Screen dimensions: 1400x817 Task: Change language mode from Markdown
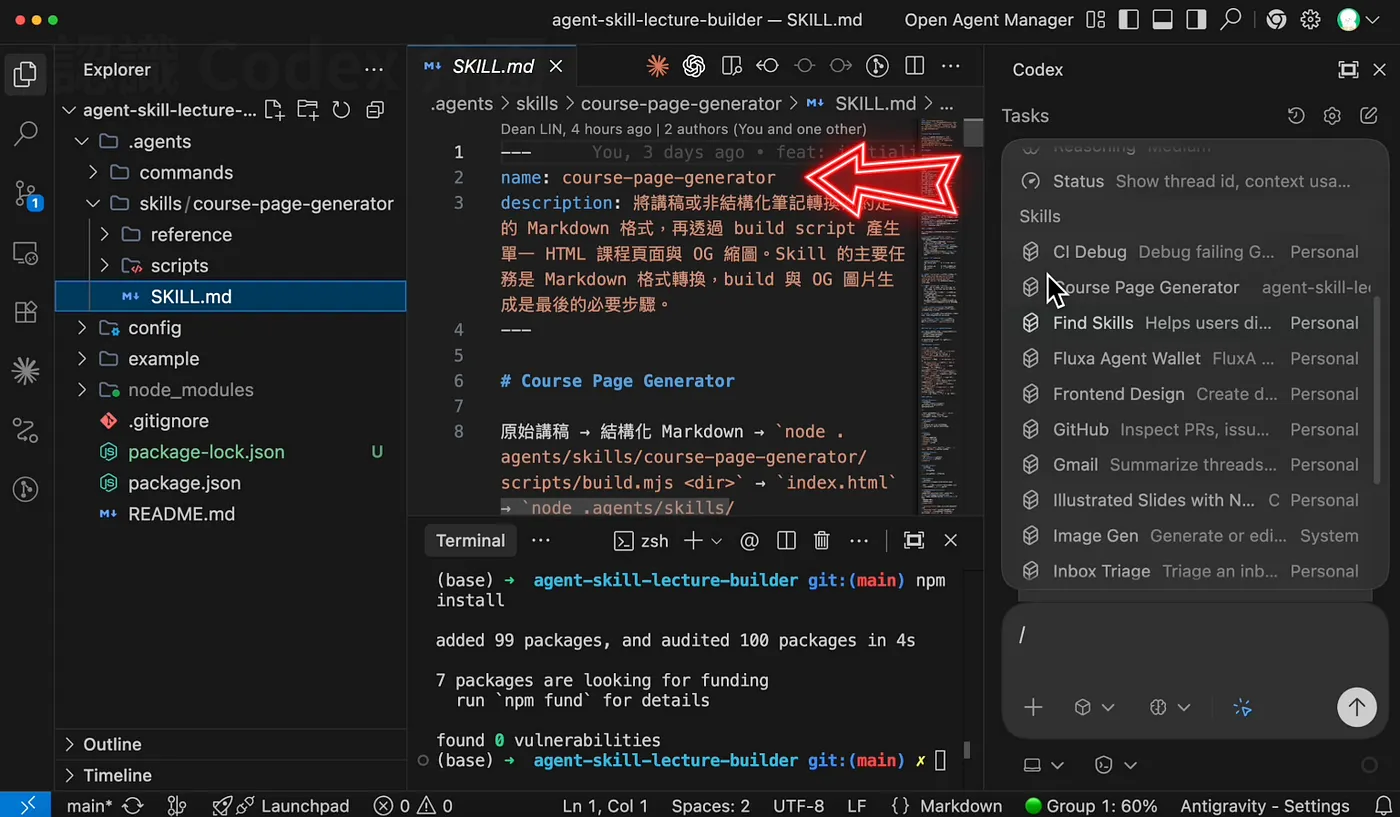click(961, 806)
